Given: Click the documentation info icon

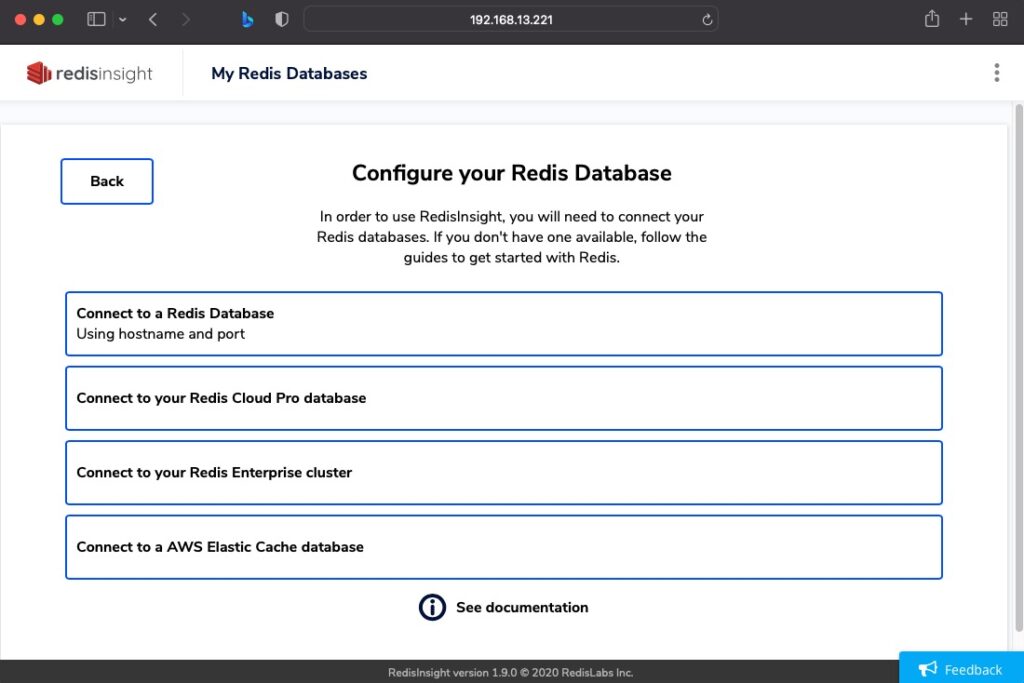Looking at the screenshot, I should tap(432, 607).
